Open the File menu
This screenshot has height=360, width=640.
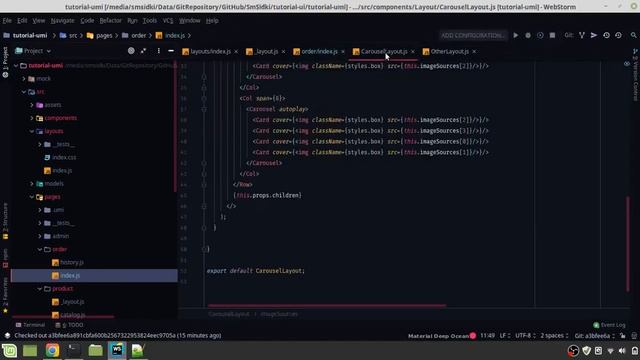[7, 20]
